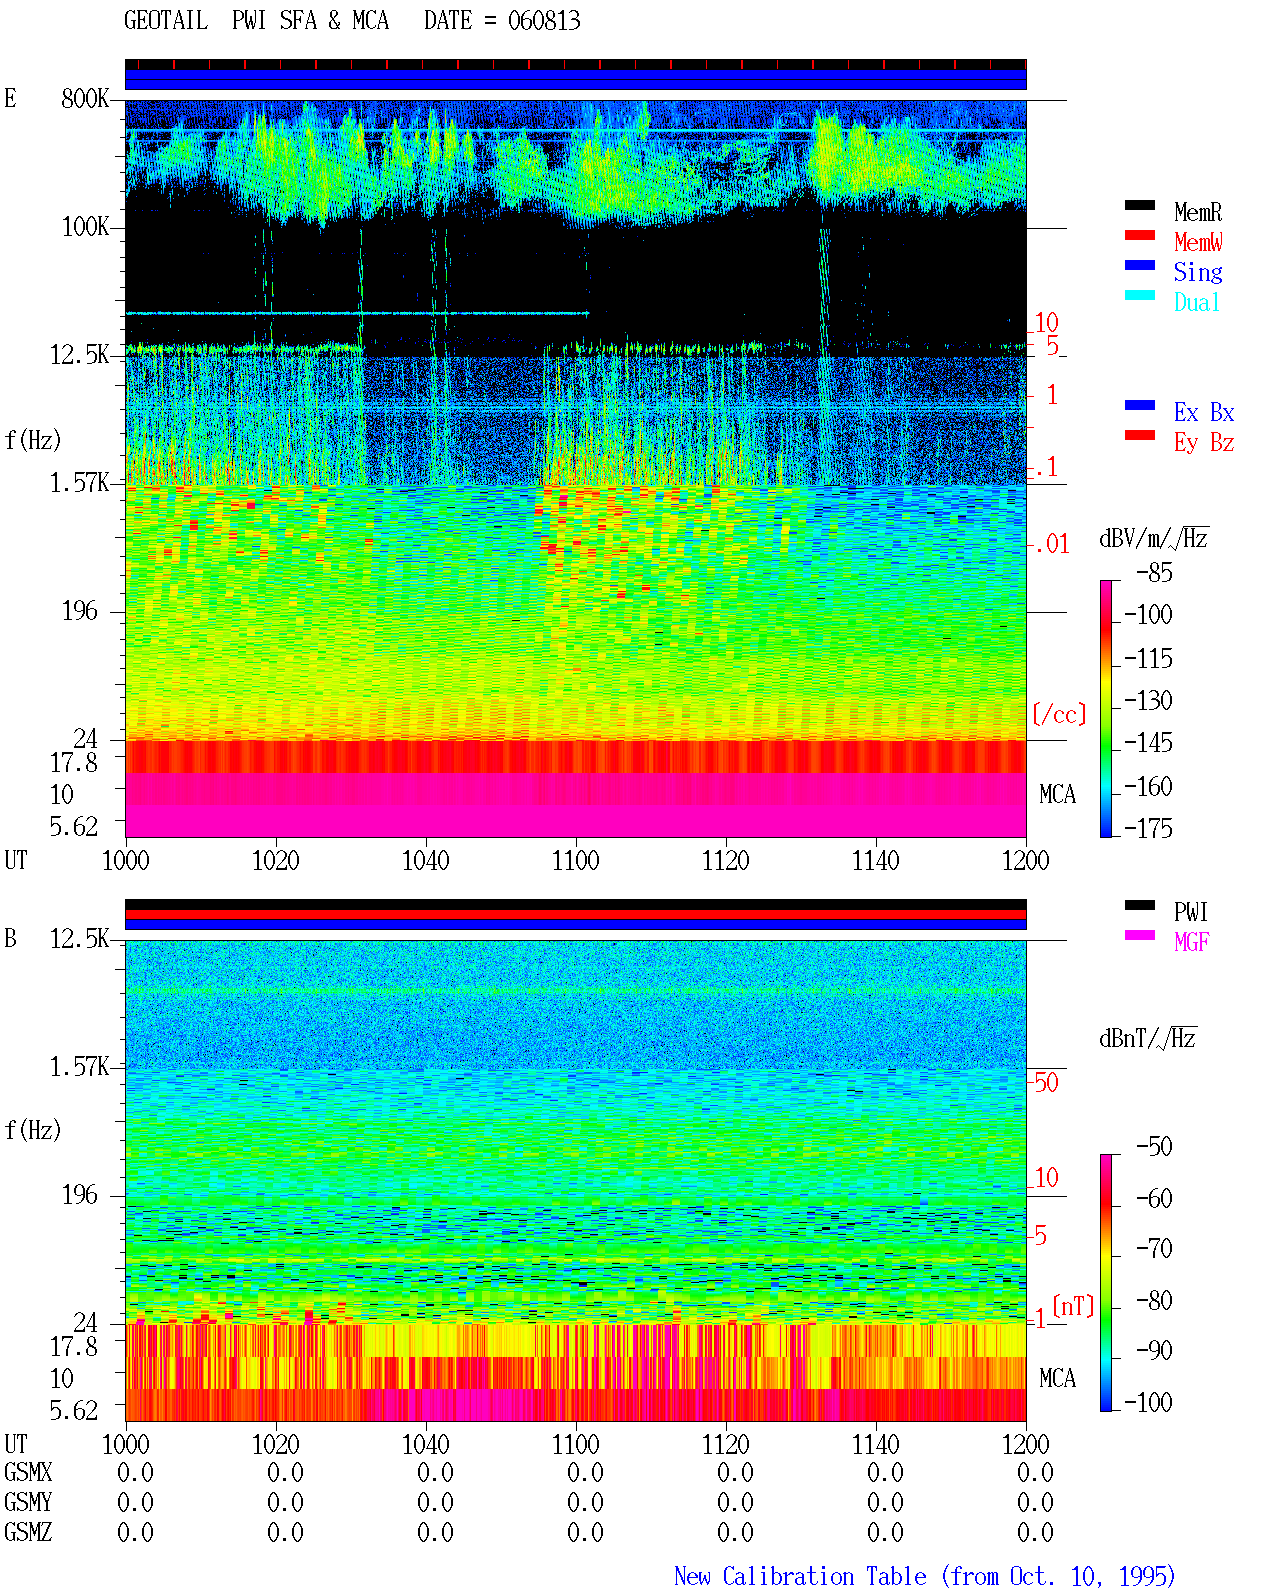
Task: Click the blue Ex Bx legend swatch
Action: pyautogui.click(x=1140, y=405)
